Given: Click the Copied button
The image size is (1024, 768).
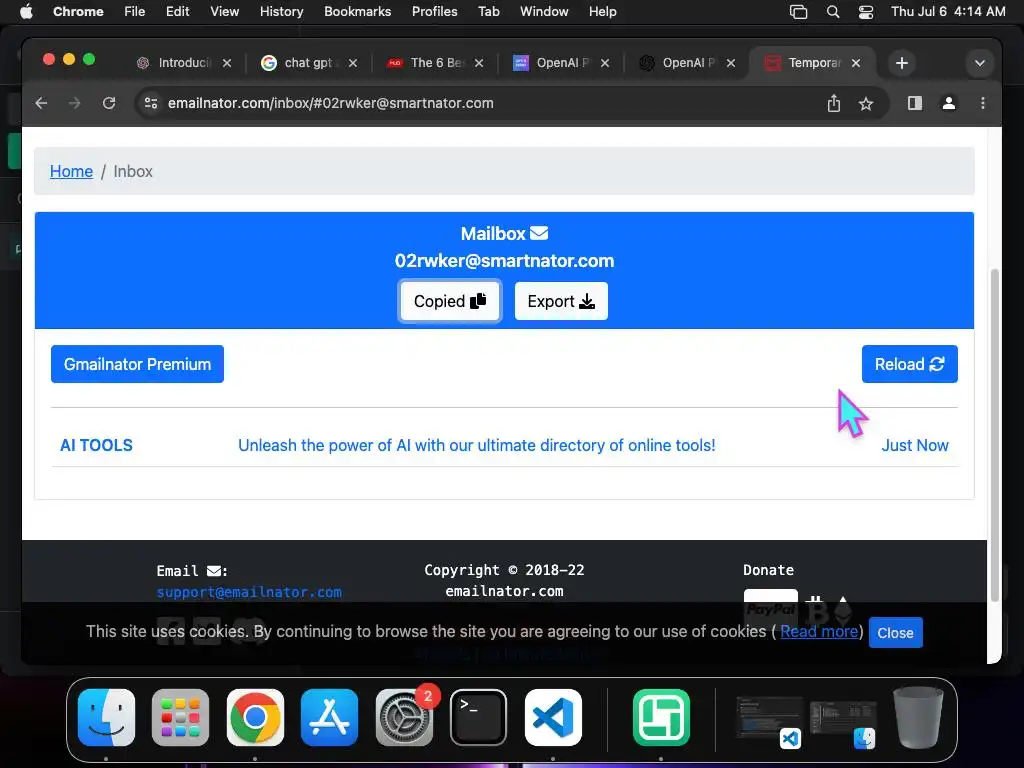Looking at the screenshot, I should (x=449, y=301).
